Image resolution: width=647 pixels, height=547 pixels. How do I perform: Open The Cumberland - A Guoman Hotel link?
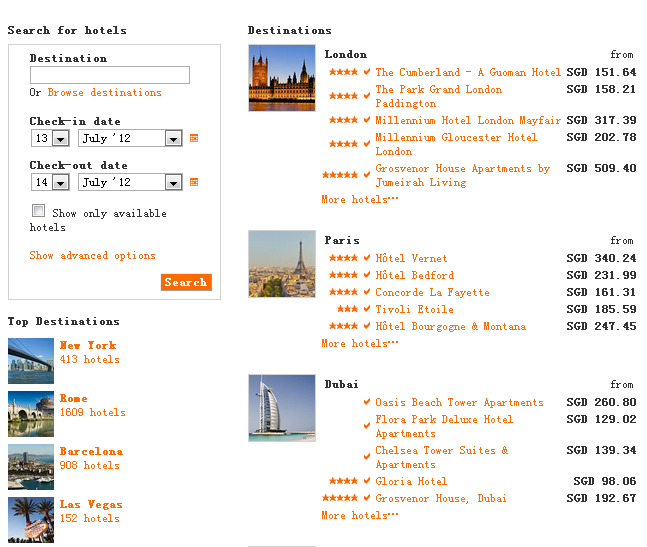click(468, 72)
